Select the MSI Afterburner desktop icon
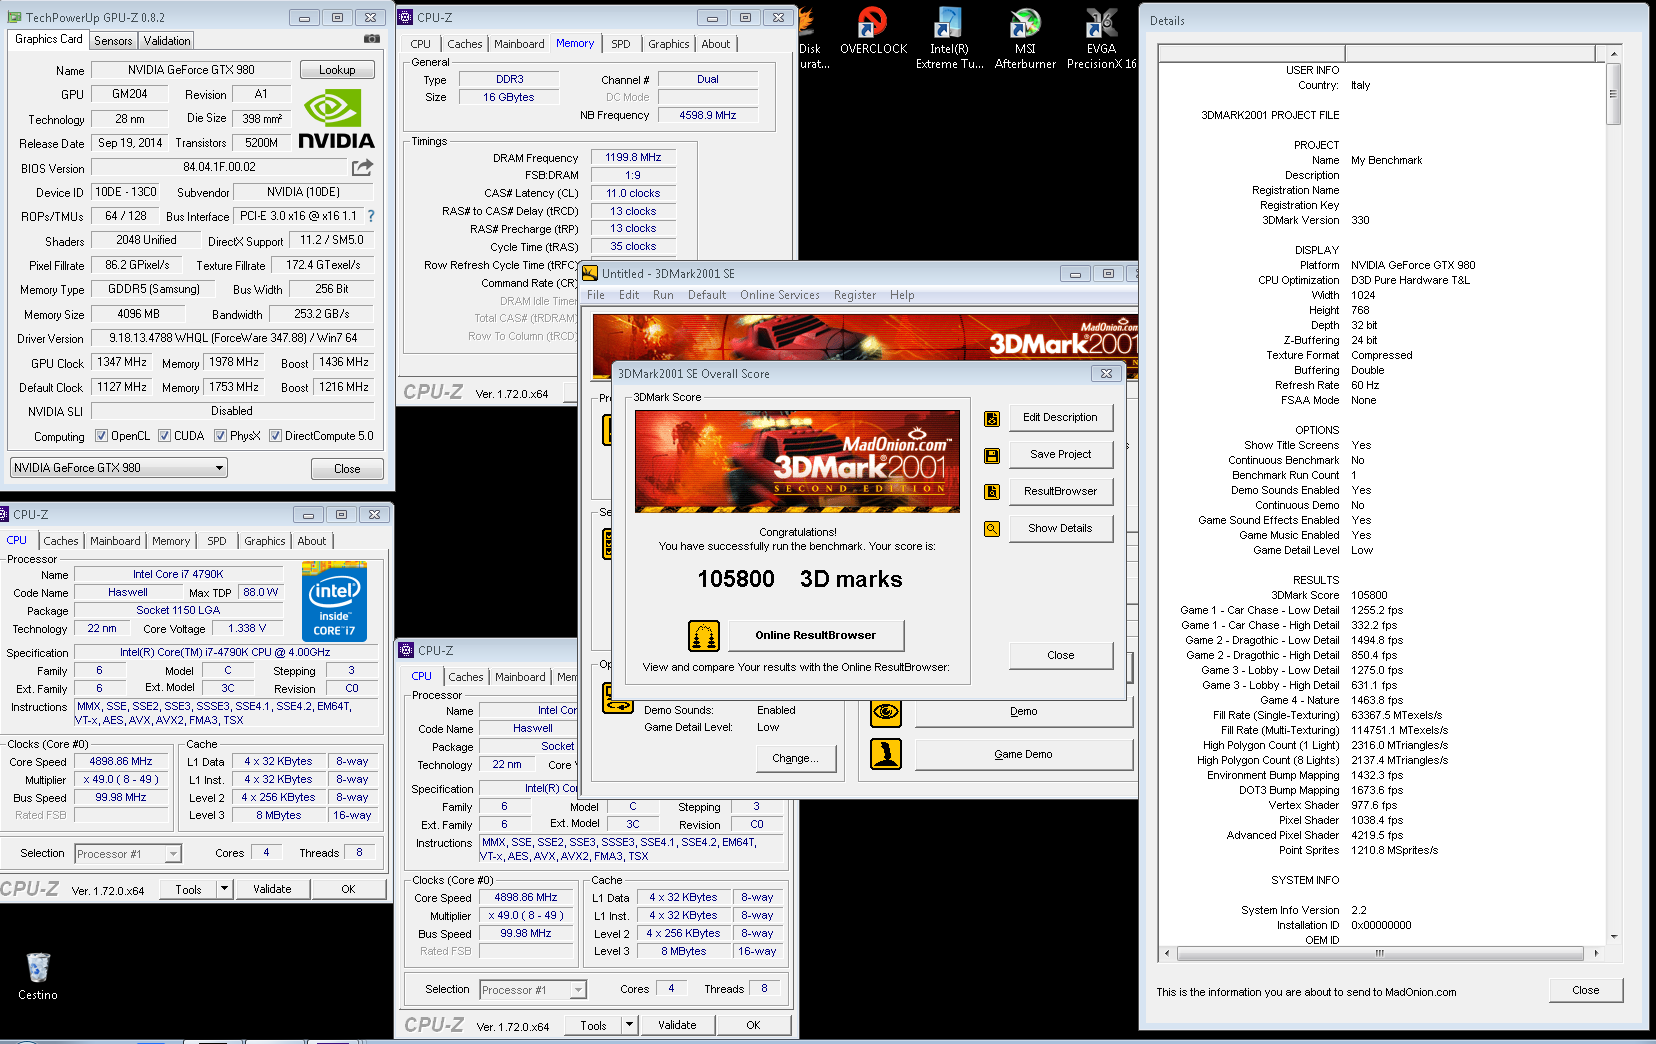This screenshot has height=1044, width=1656. click(1025, 38)
